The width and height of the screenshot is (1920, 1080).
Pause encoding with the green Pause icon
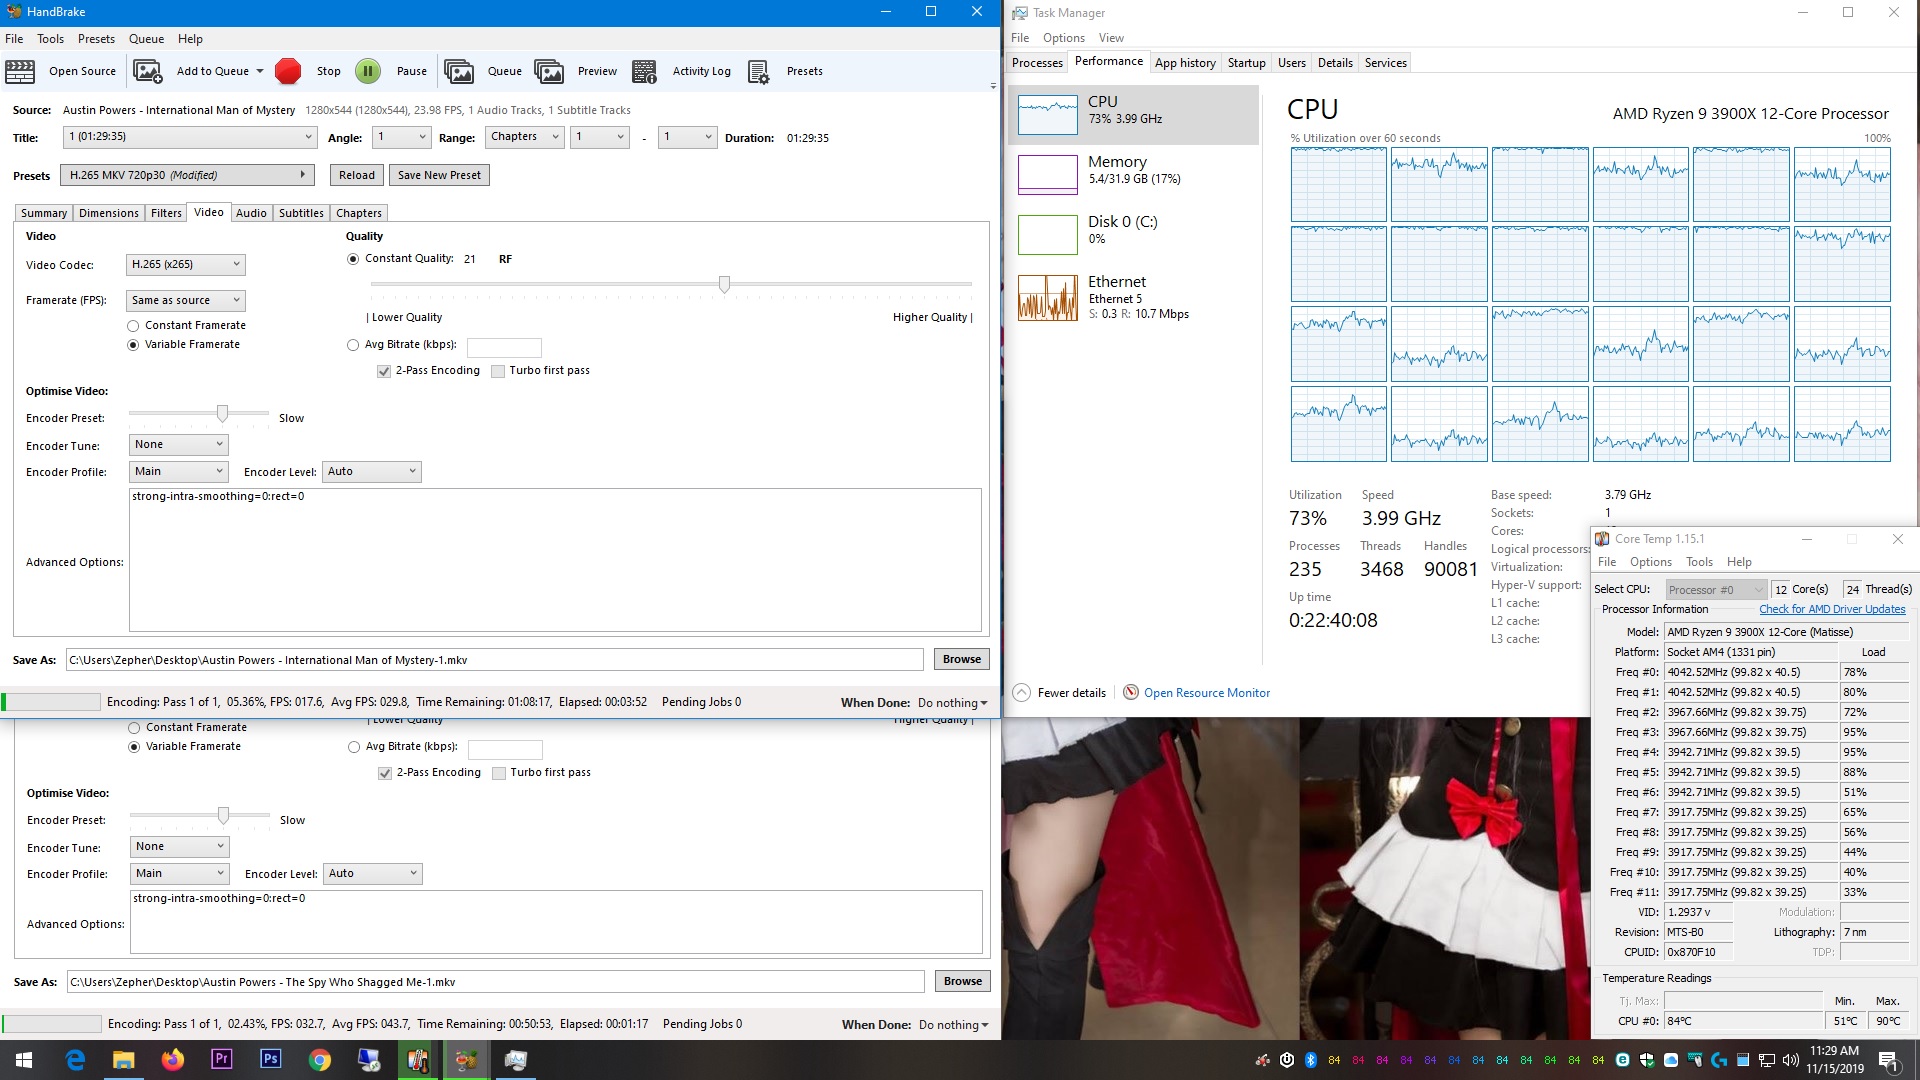click(x=368, y=71)
